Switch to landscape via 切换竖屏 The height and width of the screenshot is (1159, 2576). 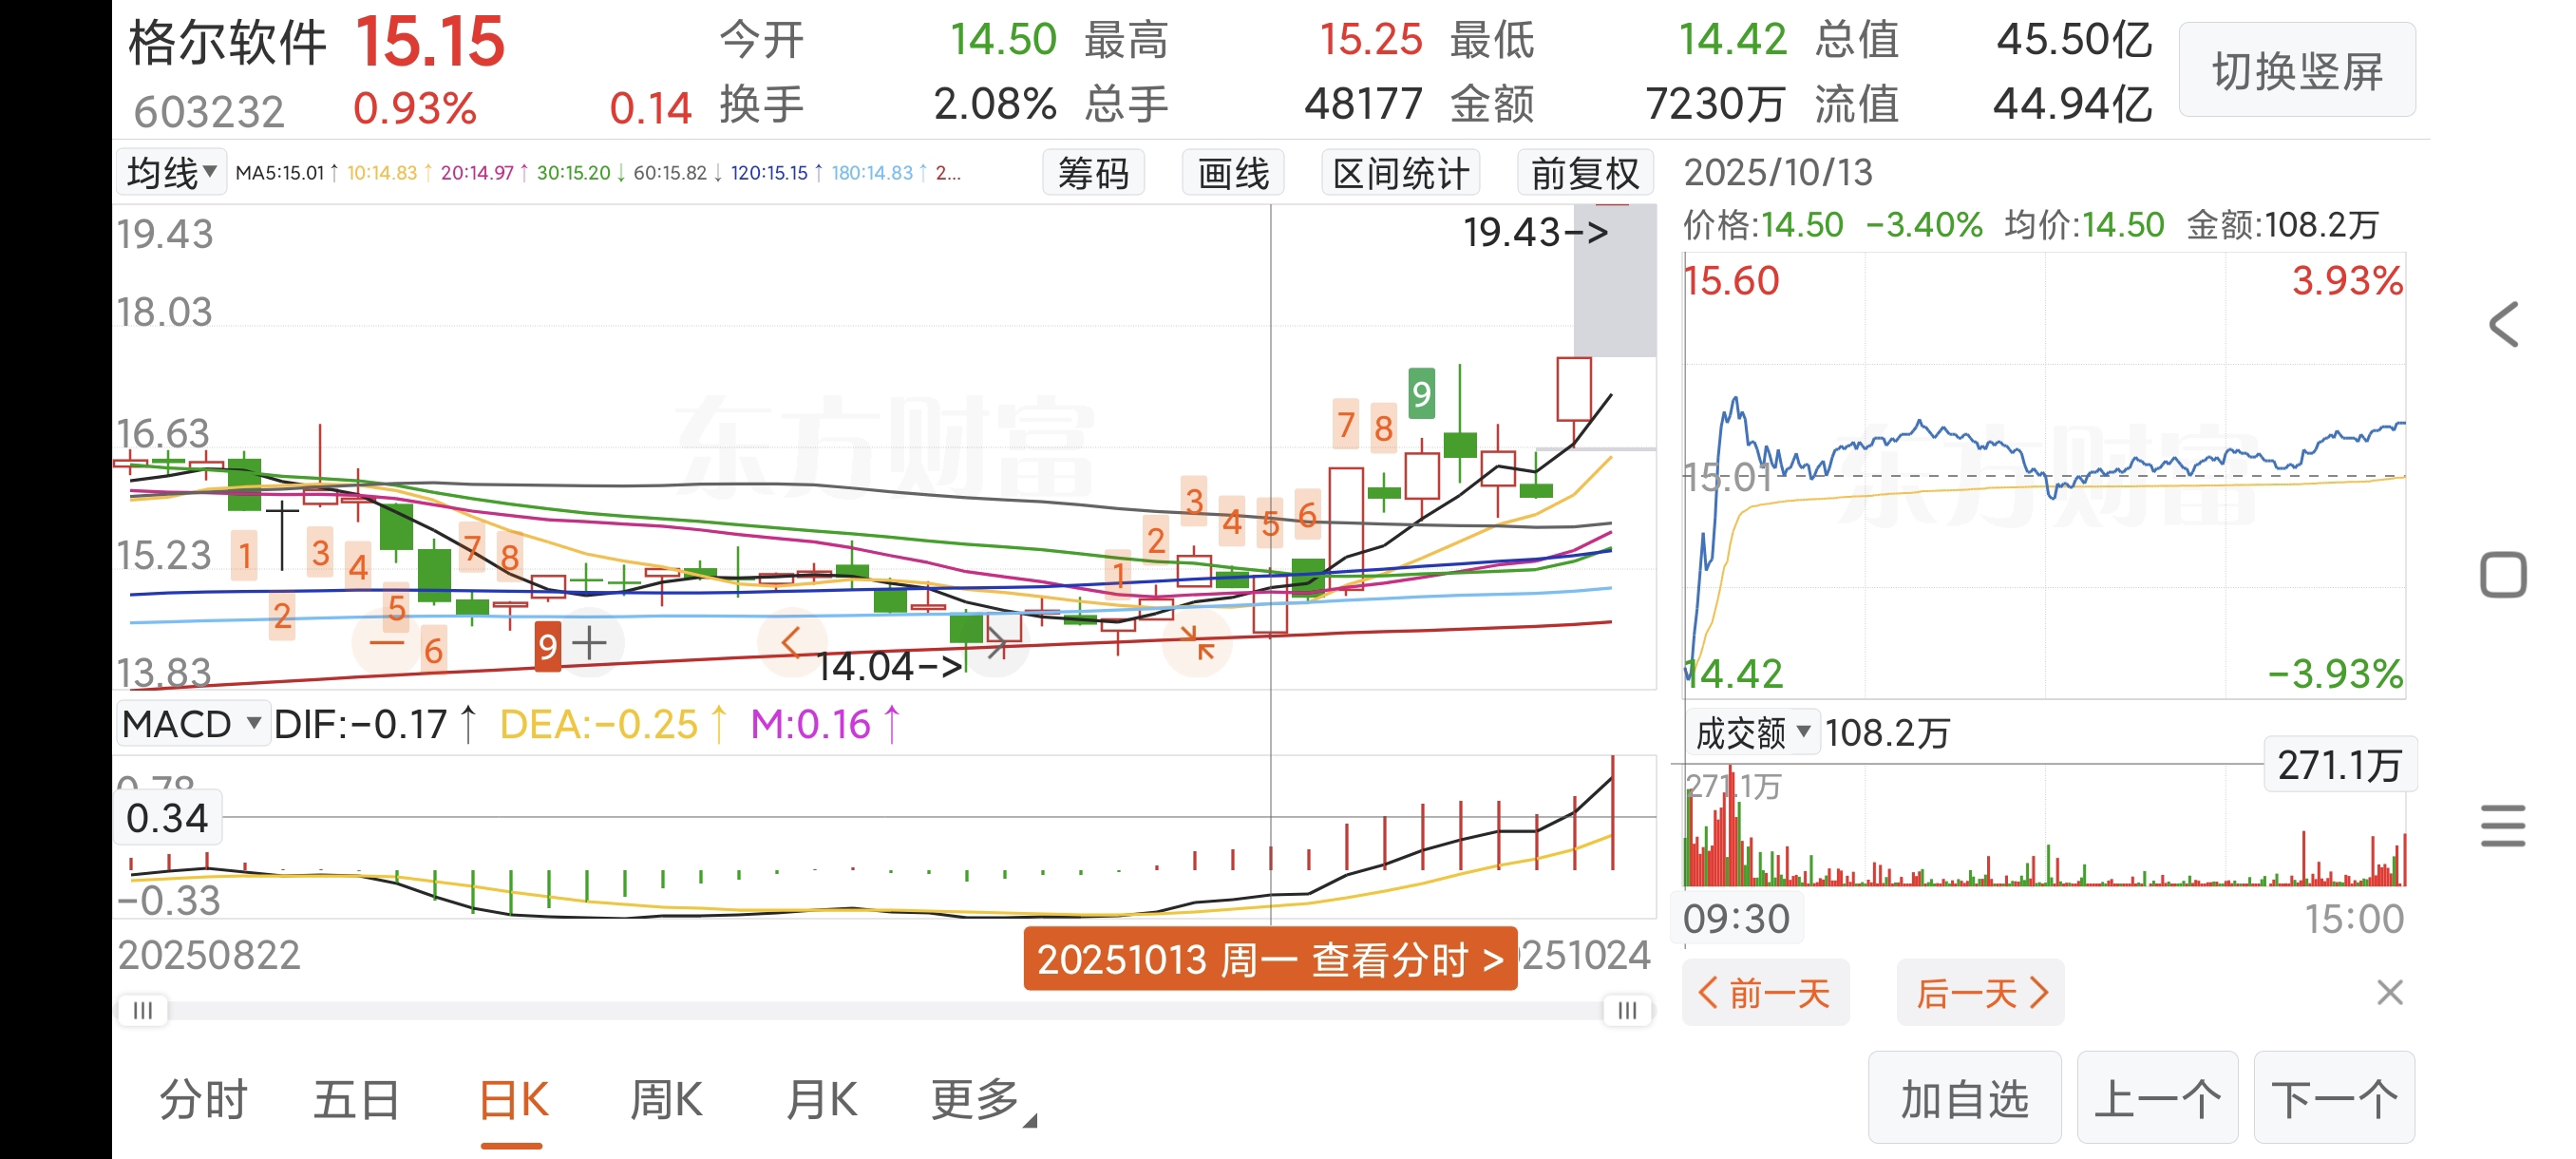coord(2296,71)
